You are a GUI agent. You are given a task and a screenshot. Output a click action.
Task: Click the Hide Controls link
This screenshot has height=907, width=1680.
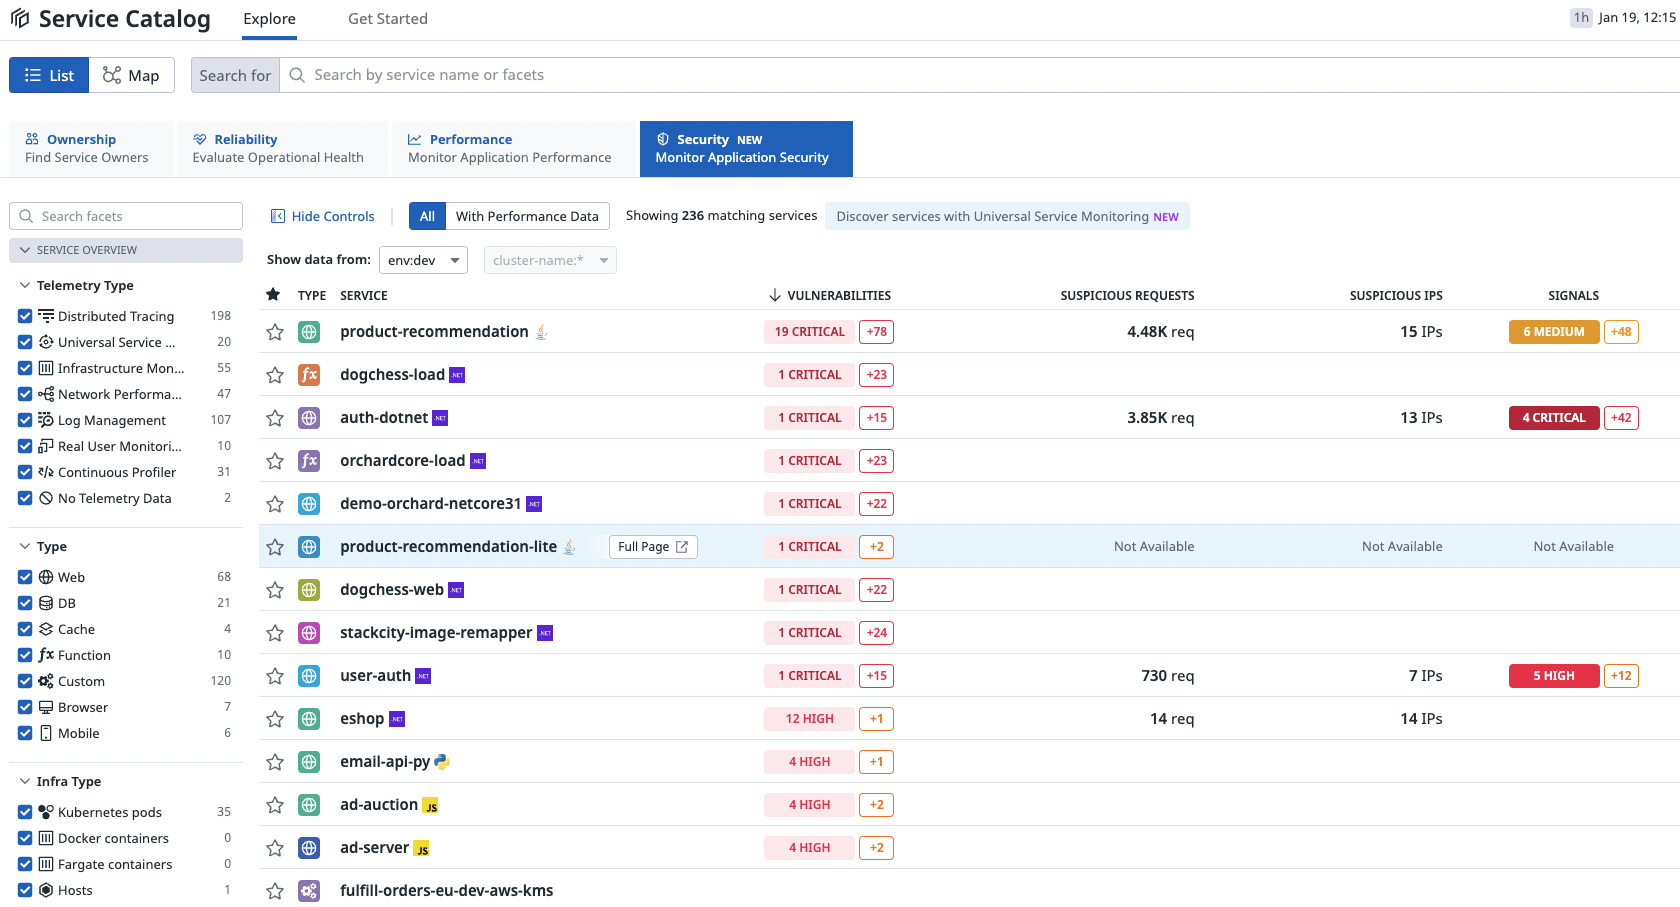pos(323,216)
